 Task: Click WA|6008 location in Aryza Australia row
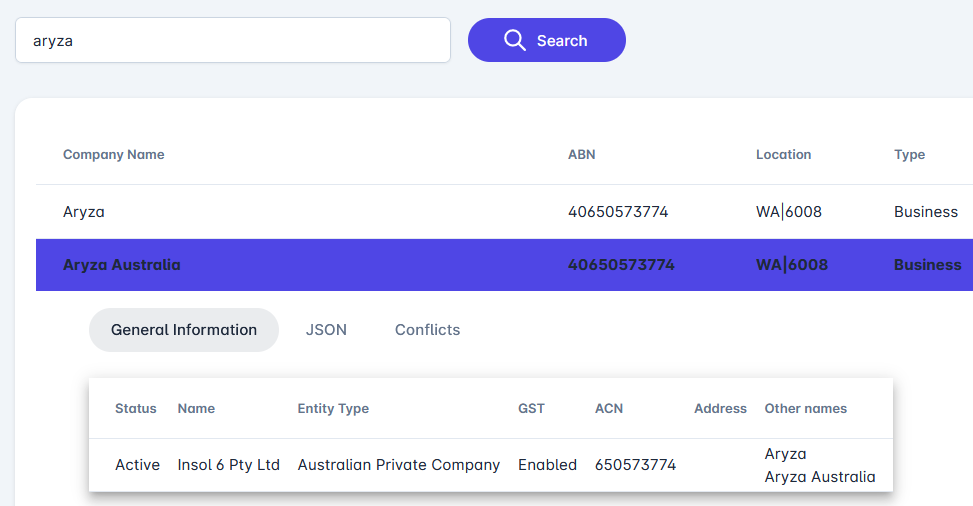coord(792,264)
